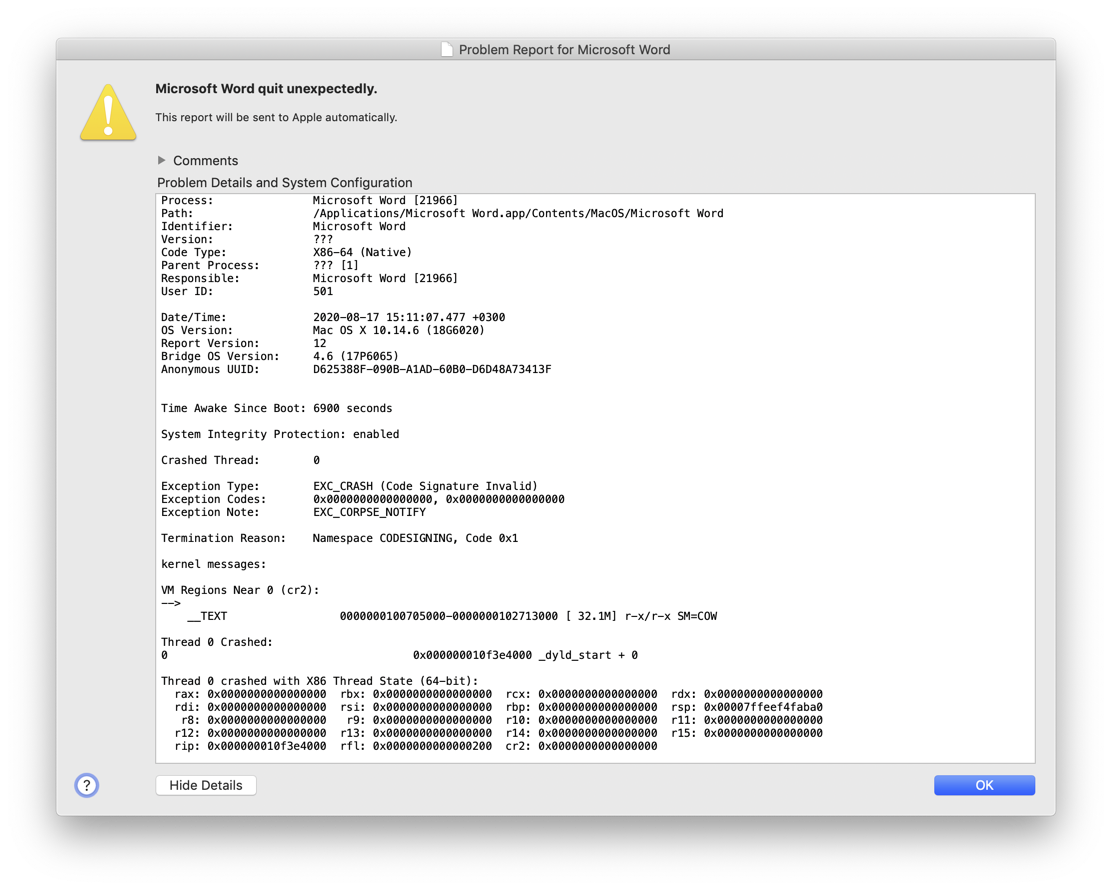Click the Responsible 'Microsoft Word [21966]' value
1112x890 pixels.
point(385,278)
